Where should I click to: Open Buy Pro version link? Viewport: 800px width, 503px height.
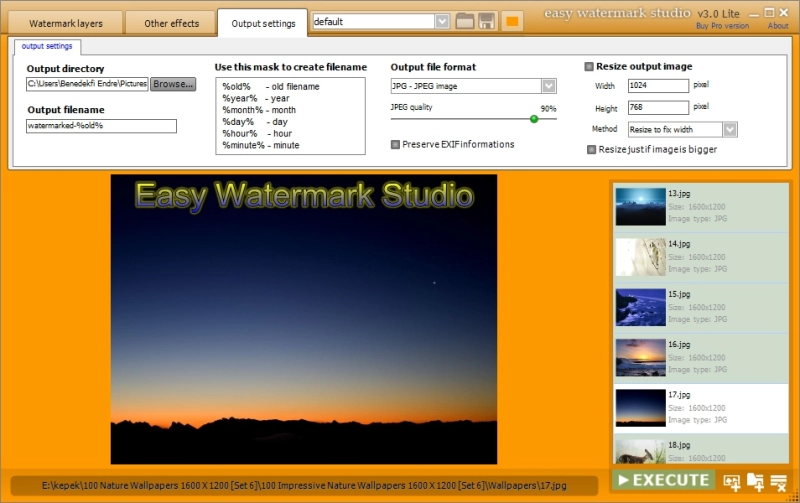tap(722, 26)
